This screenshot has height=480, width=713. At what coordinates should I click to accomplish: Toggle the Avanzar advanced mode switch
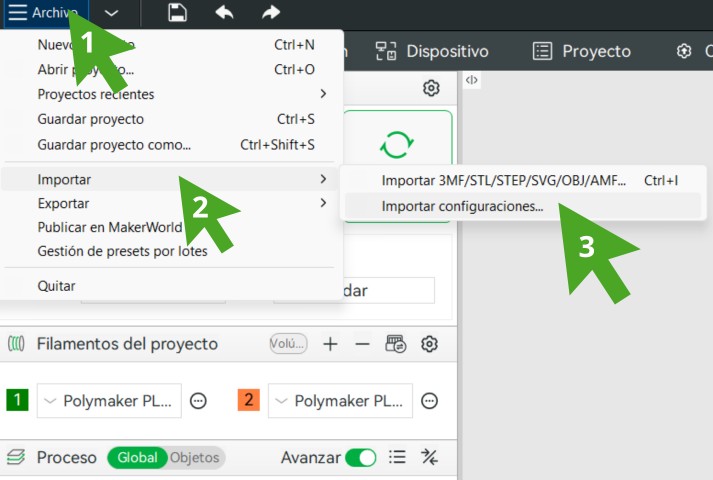(360, 457)
